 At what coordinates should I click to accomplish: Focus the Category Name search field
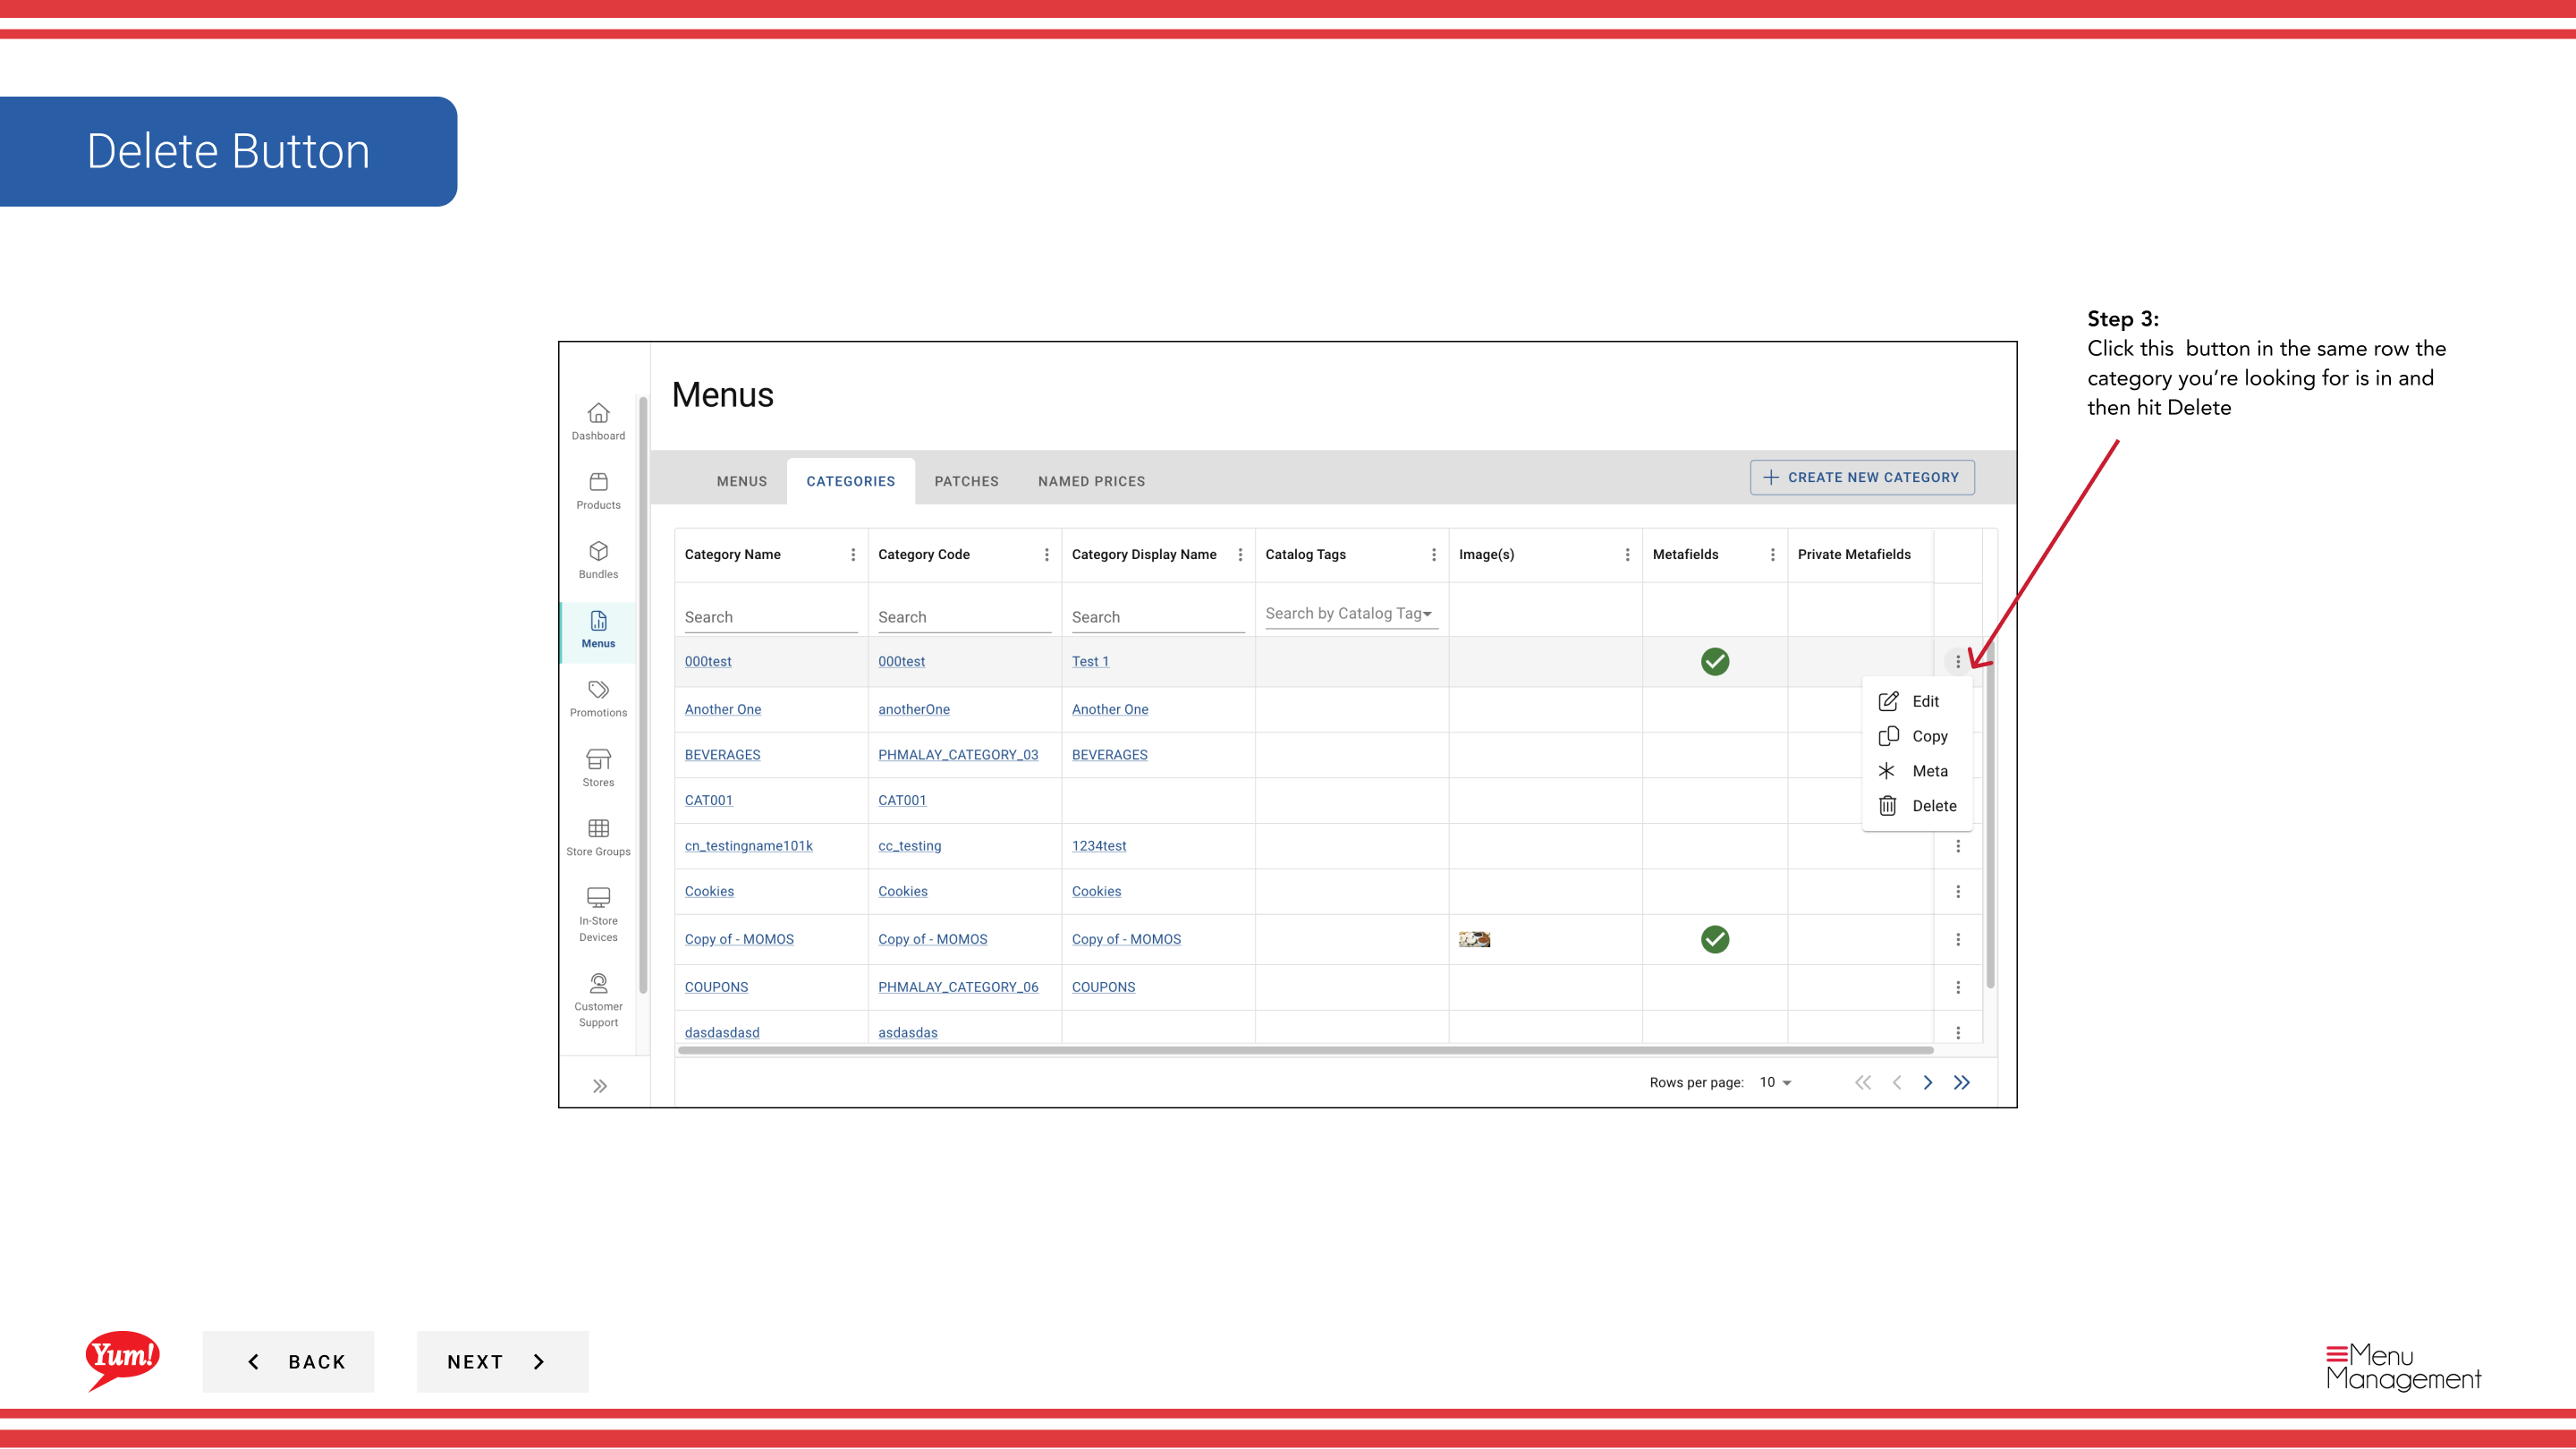[770, 617]
